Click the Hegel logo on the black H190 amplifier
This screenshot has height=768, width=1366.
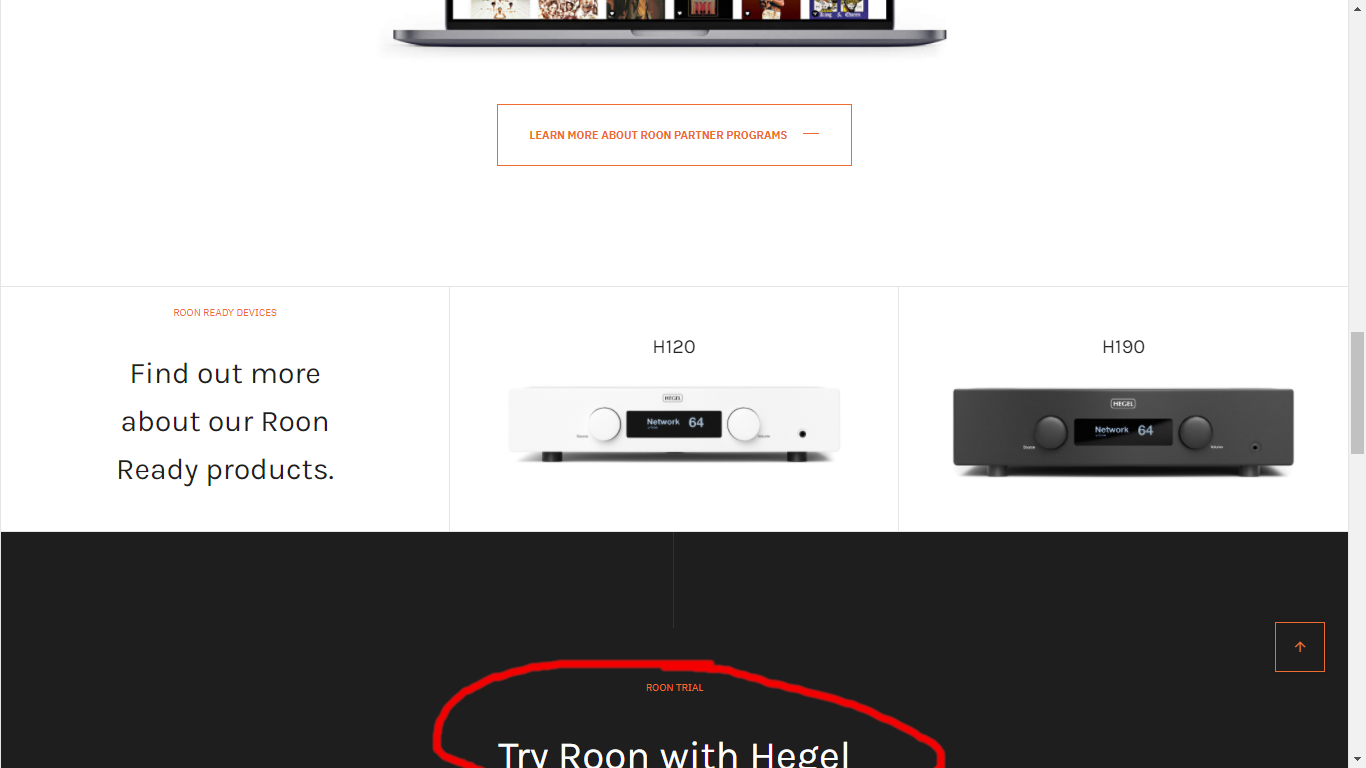coord(1123,403)
